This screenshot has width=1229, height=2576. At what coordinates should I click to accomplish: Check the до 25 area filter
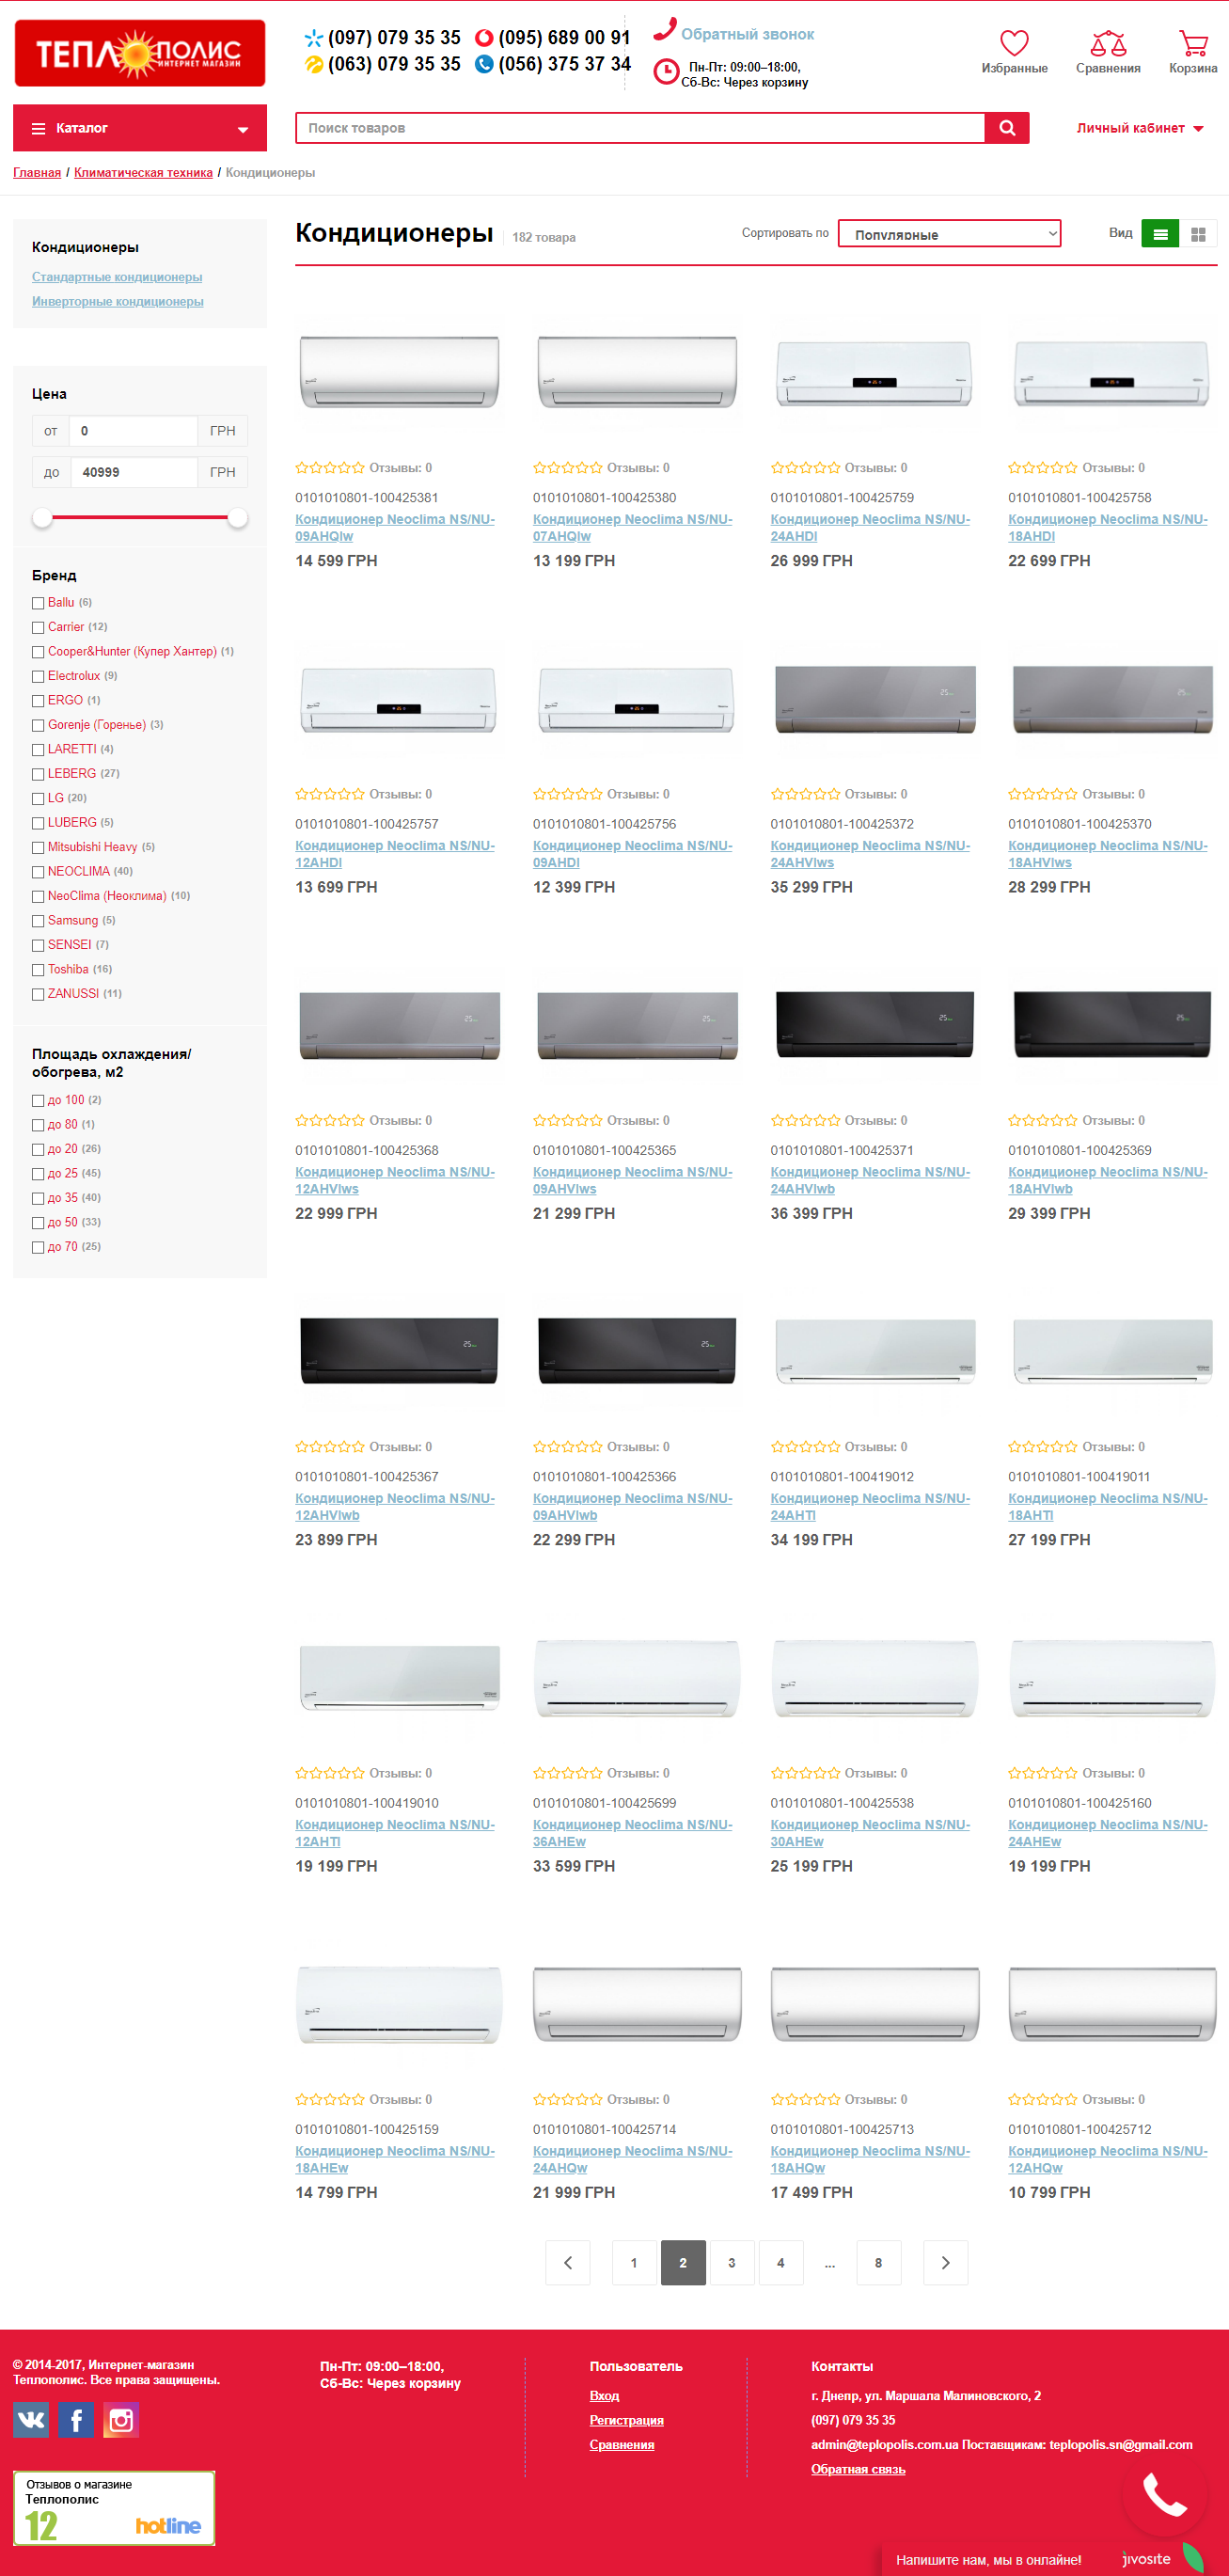point(38,1174)
